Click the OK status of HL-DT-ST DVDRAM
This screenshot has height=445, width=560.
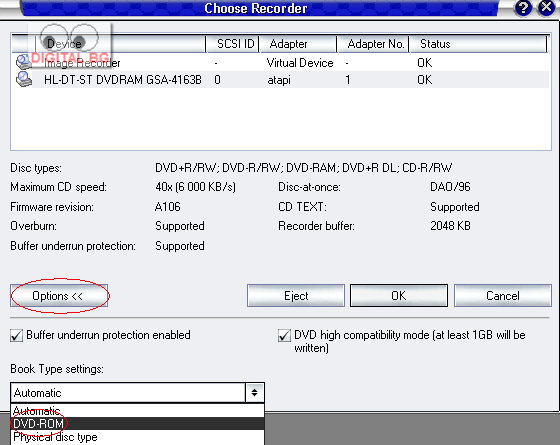click(x=425, y=79)
